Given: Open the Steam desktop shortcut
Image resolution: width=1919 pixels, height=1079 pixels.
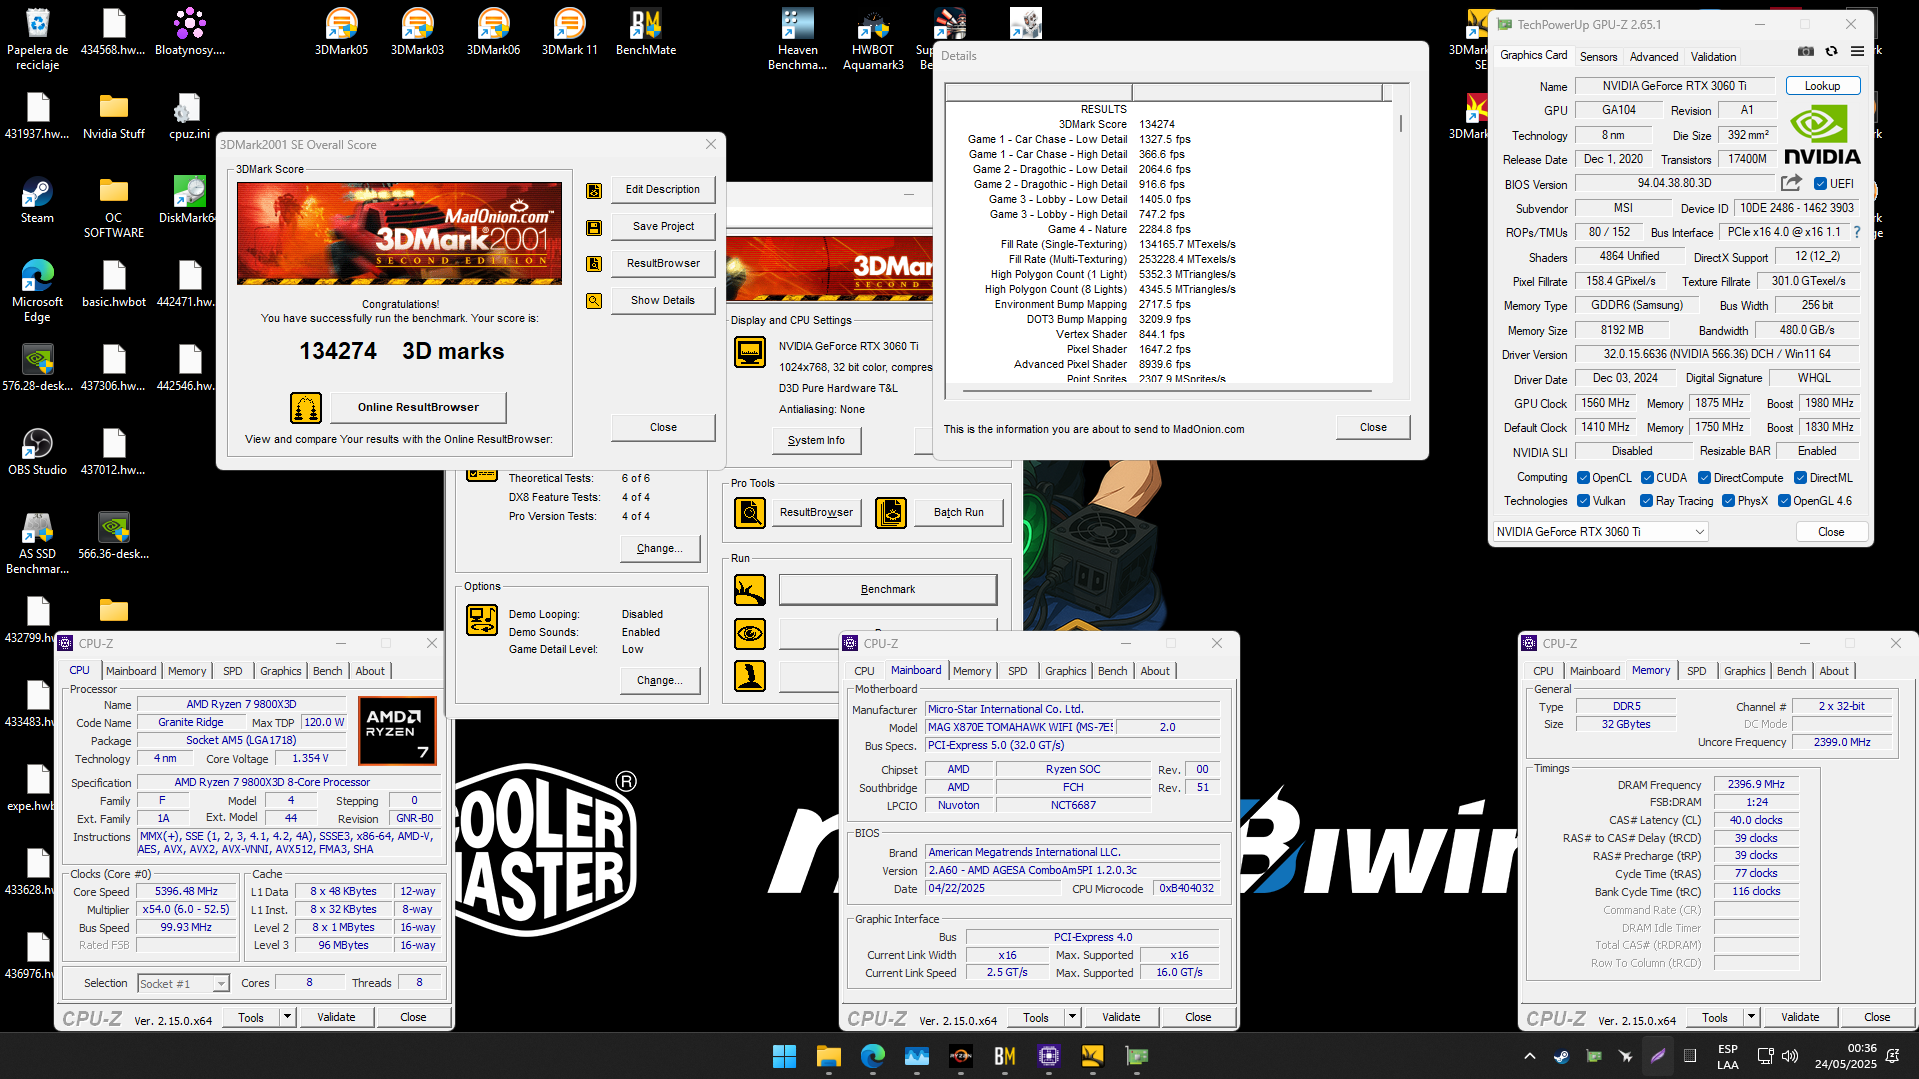Looking at the screenshot, I should [x=37, y=200].
